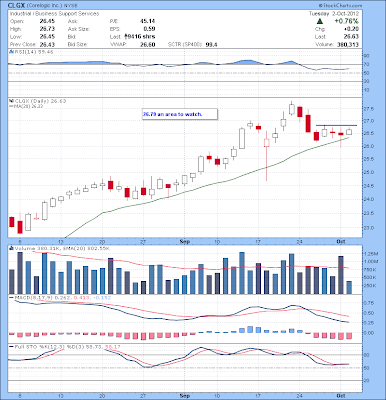Image resolution: width=386 pixels, height=400 pixels.
Task: Click the Oct label on bottom axis
Action: [341, 396]
